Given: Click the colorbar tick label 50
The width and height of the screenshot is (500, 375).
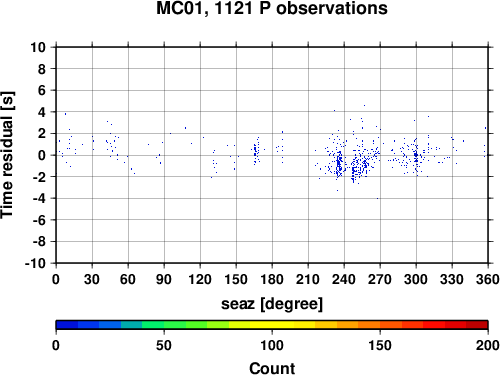Looking at the screenshot, I should tap(164, 345).
